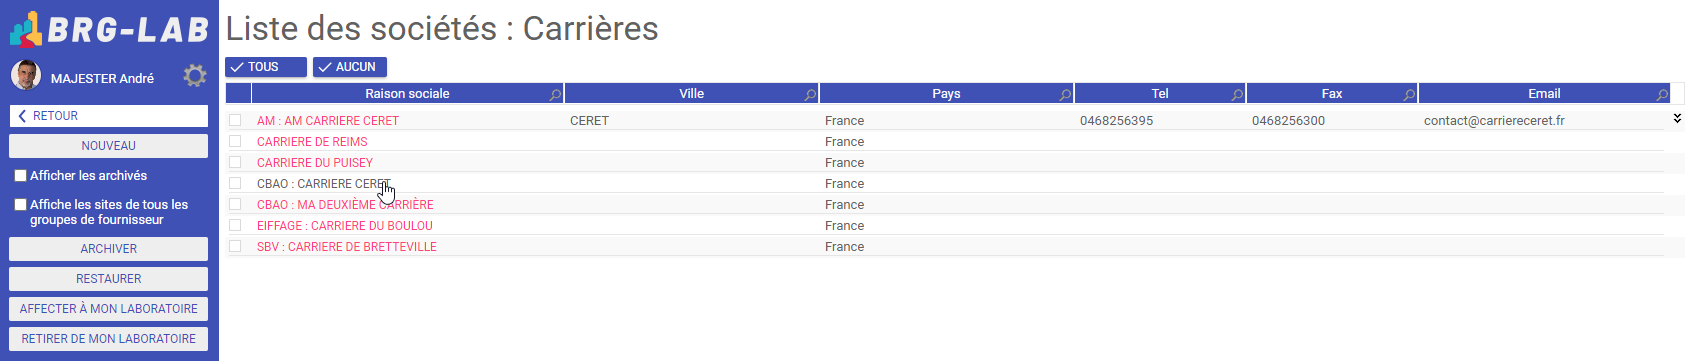Use the Fax column search icon
The height and width of the screenshot is (361, 1685).
[x=1409, y=94]
